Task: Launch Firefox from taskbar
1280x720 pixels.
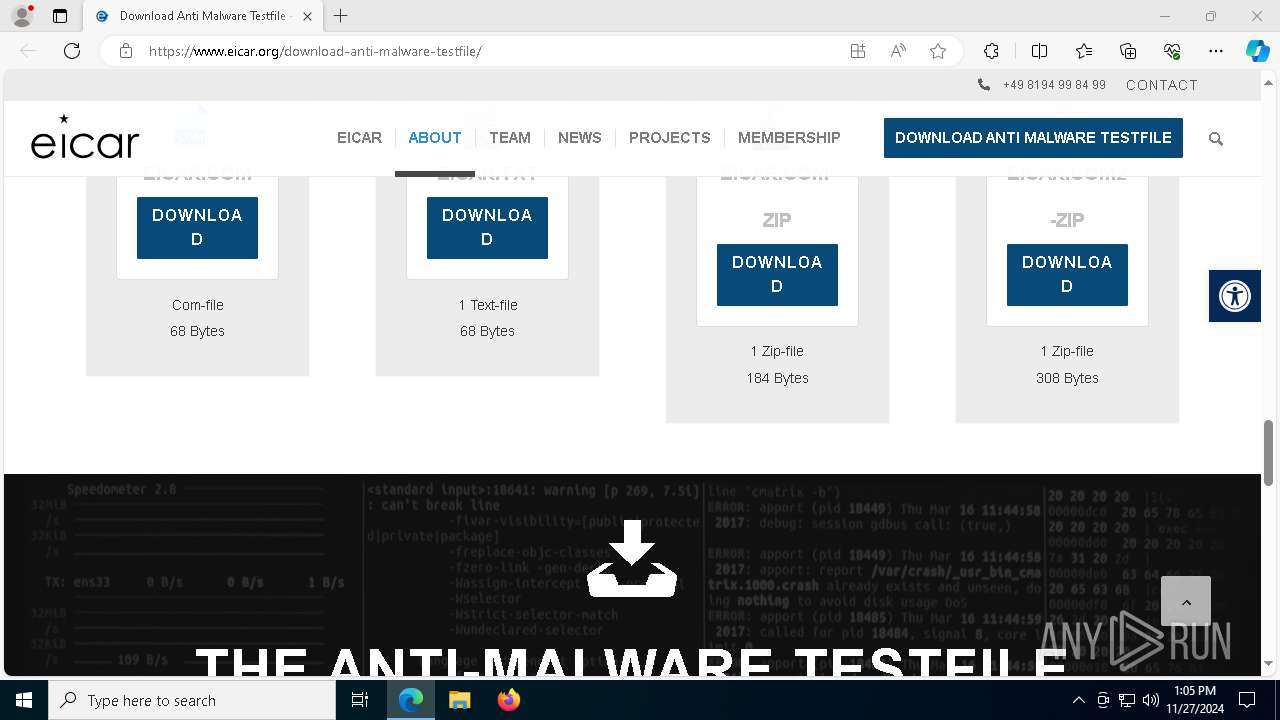Action: click(509, 700)
